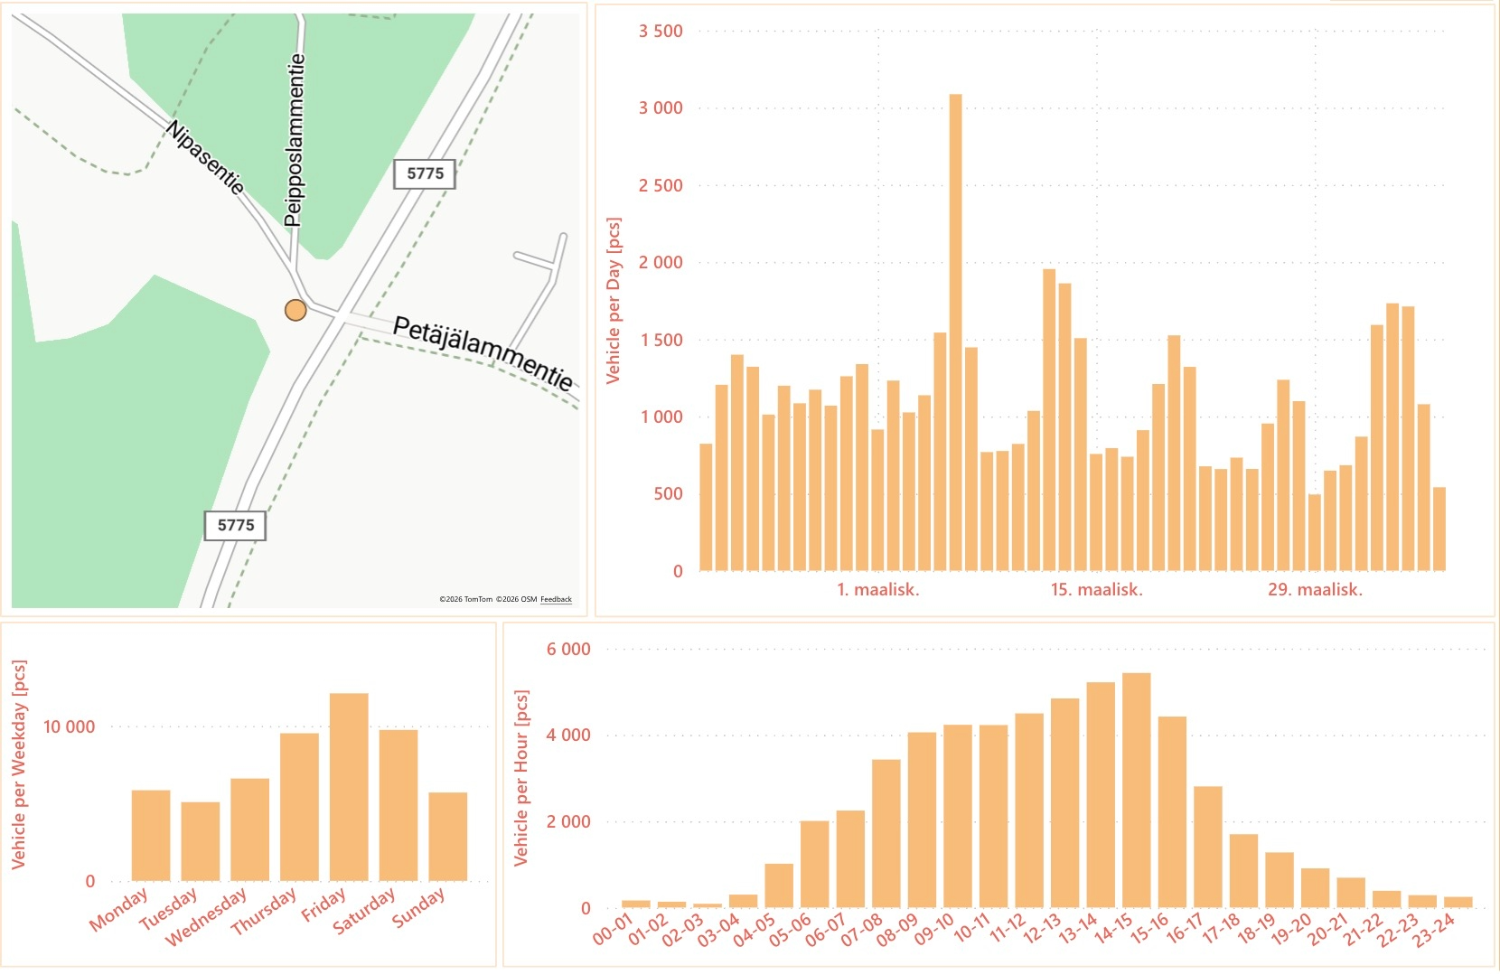1500x974 pixels.
Task: Click the Peipposlammentie street label
Action: 294,140
